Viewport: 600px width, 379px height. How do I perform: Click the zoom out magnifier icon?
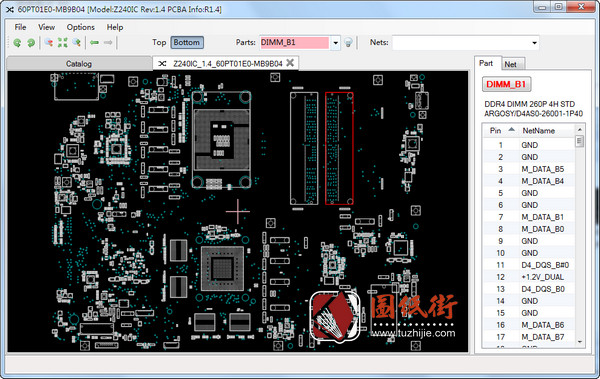(x=49, y=42)
